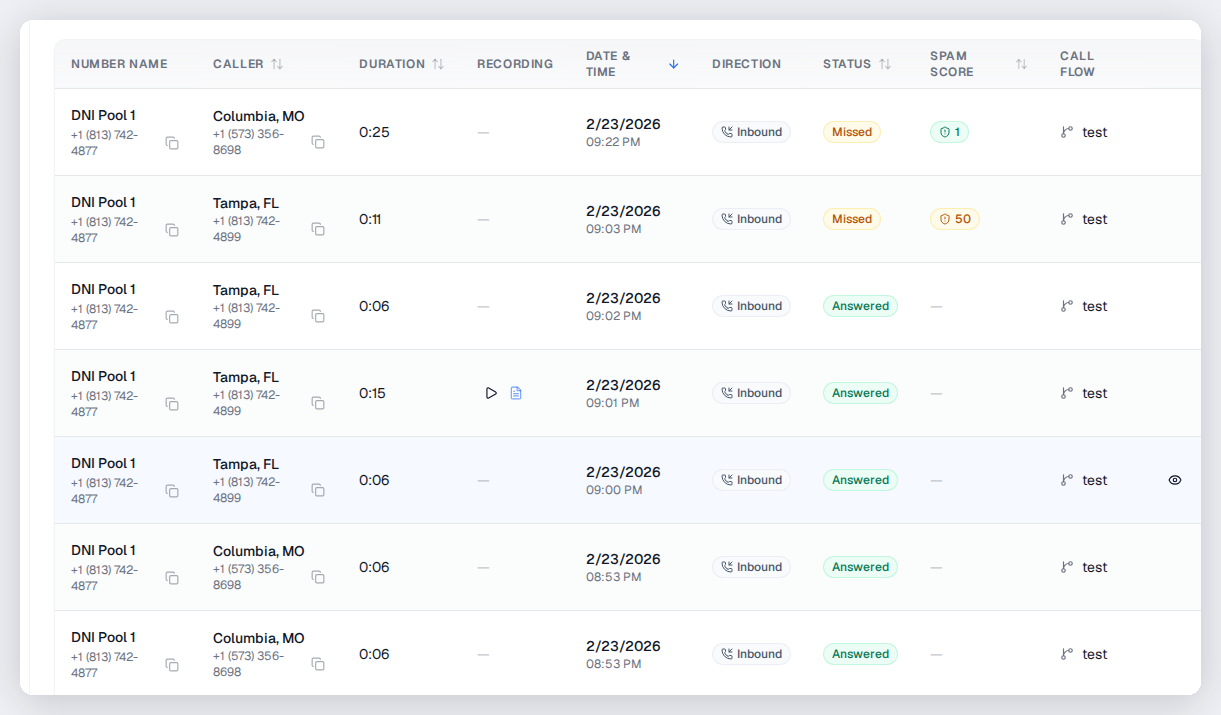Copy the DNI Pool 1 number in first row
Screen dimensions: 1221x715
[x=172, y=143]
